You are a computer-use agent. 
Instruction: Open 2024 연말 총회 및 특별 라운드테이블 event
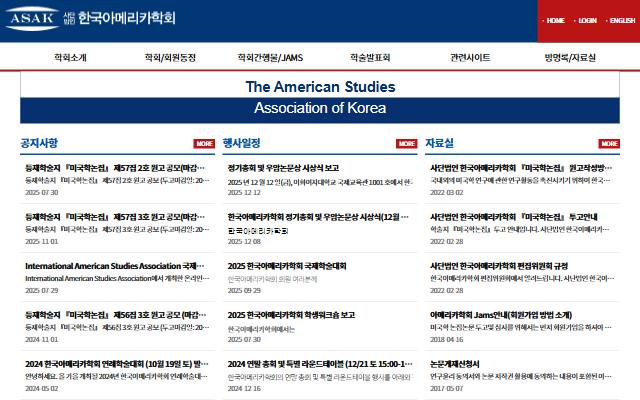320,364
